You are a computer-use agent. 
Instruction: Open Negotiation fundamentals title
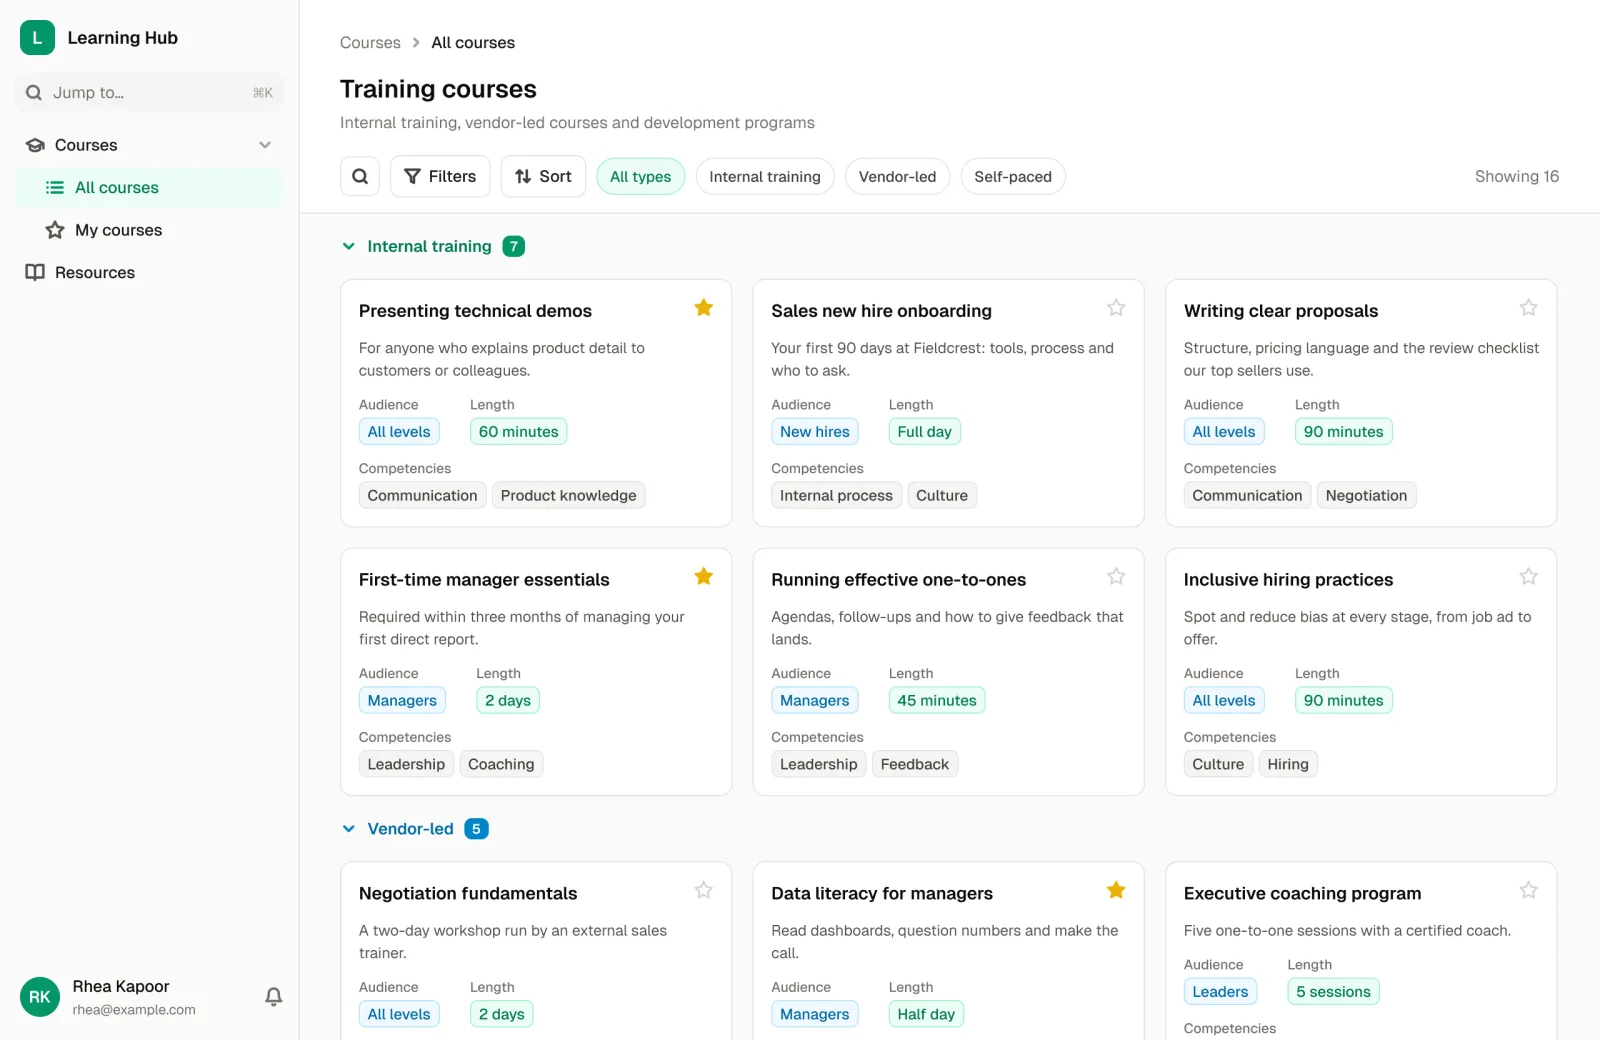pos(468,894)
